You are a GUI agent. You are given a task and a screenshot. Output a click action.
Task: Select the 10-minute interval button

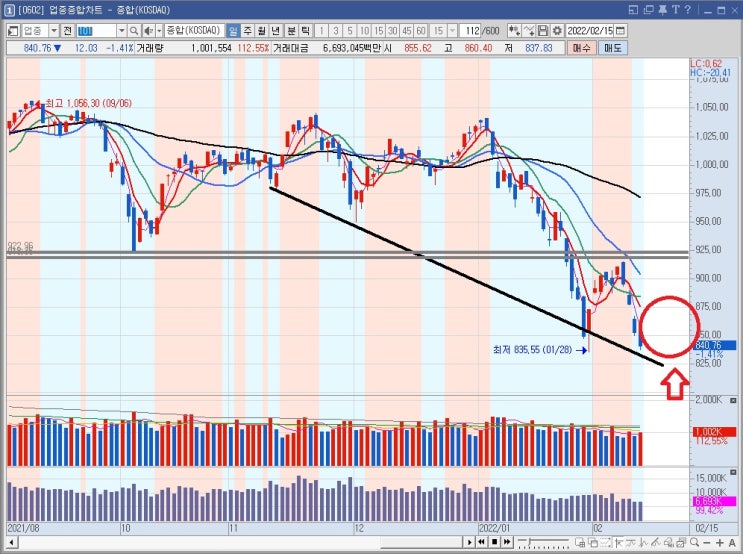pos(364,31)
